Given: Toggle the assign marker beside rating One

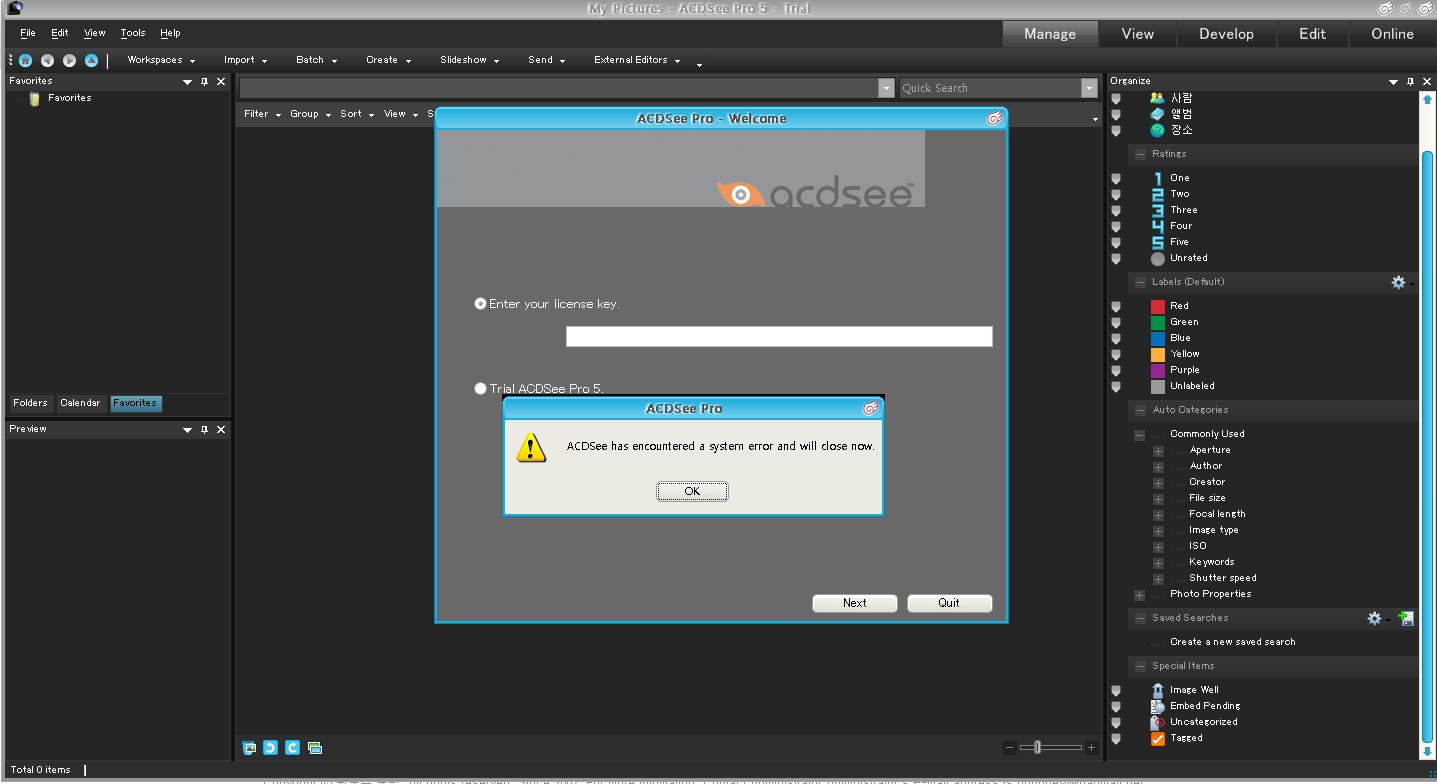Looking at the screenshot, I should (1116, 178).
